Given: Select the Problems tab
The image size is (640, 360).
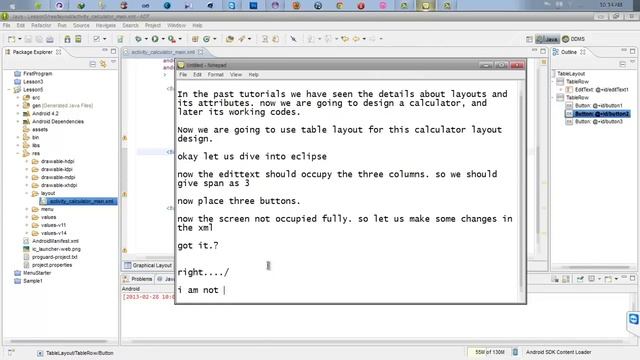Looking at the screenshot, I should coord(138,279).
